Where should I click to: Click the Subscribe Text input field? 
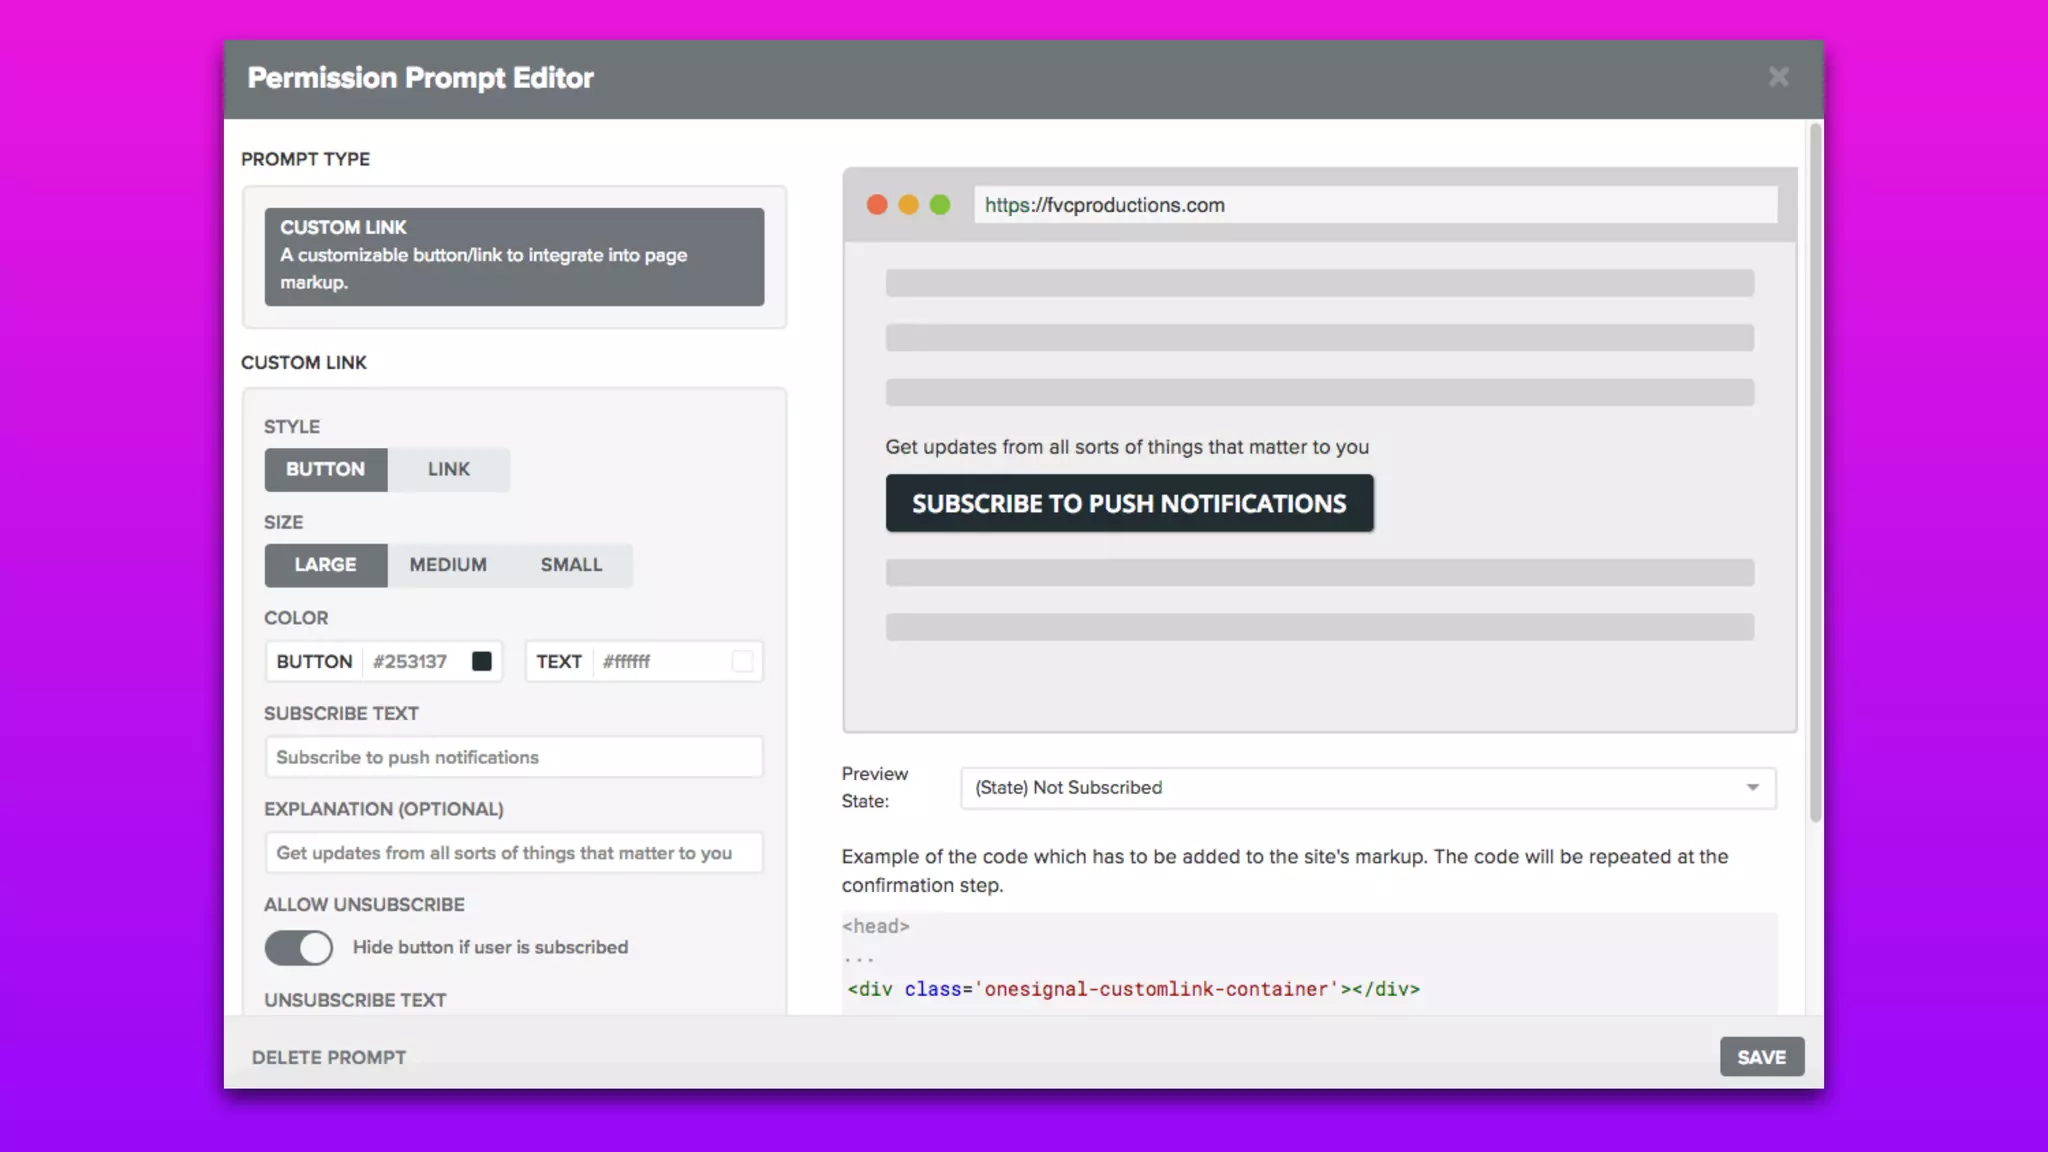[x=514, y=757]
